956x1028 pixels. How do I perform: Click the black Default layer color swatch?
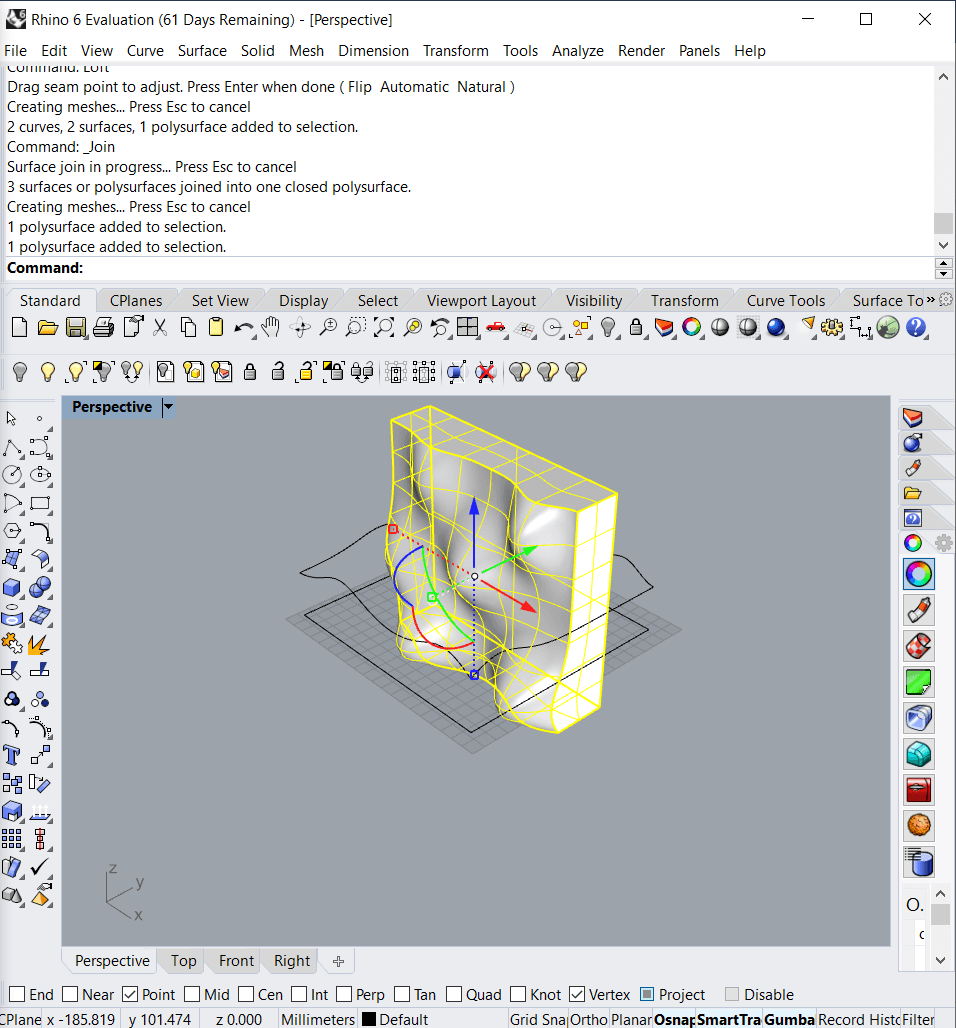(x=368, y=1019)
